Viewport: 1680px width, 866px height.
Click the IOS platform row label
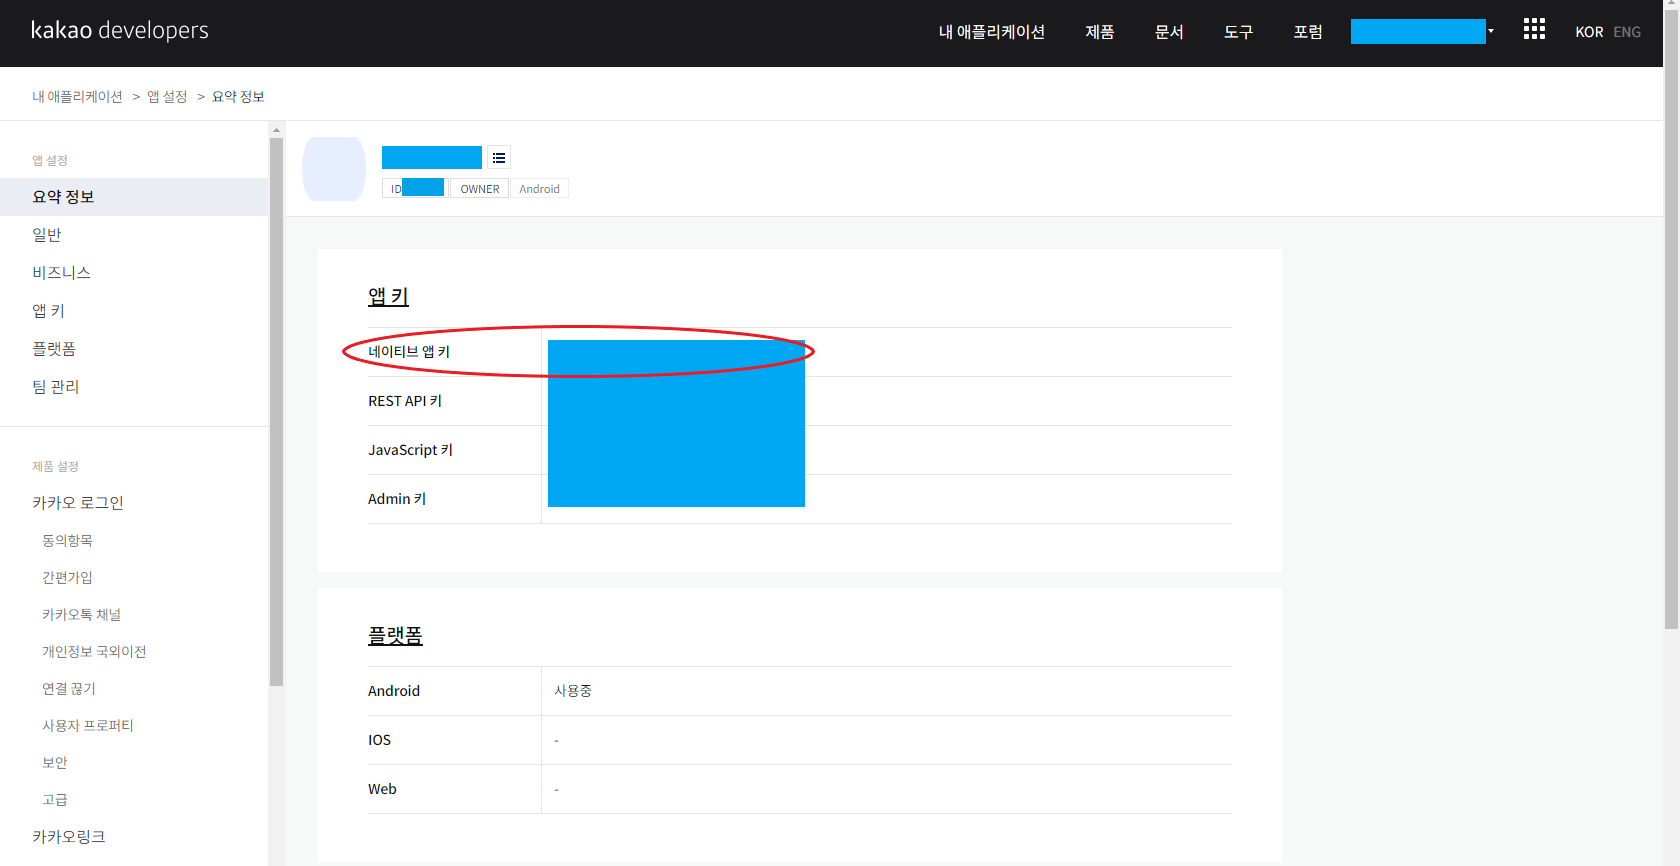[379, 740]
